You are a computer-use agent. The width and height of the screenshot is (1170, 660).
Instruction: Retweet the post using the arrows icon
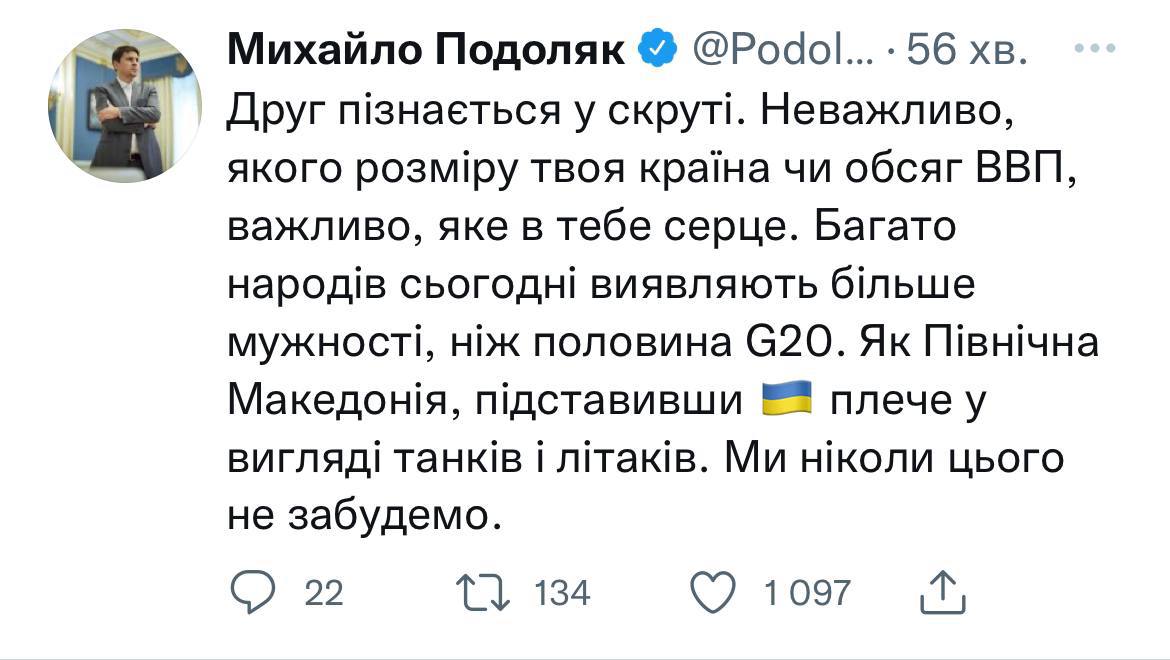point(485,593)
